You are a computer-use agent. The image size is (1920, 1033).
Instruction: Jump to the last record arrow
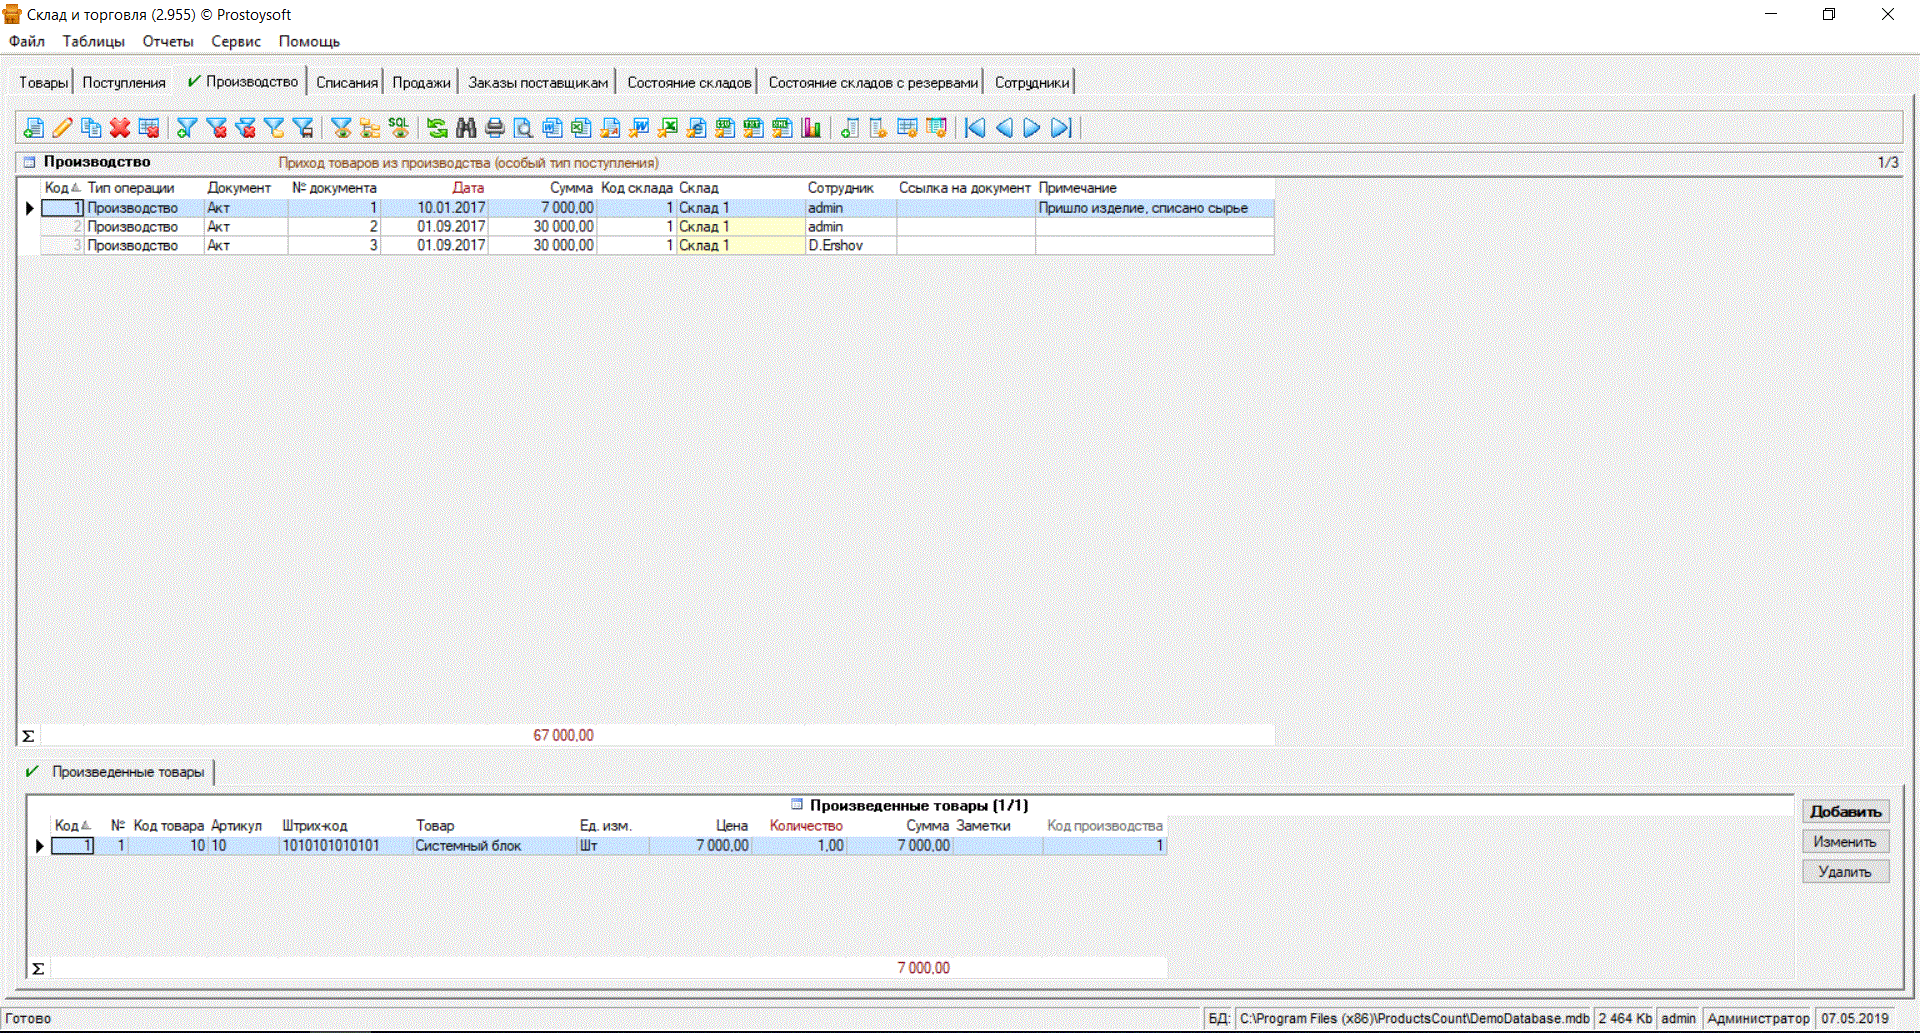[1061, 128]
